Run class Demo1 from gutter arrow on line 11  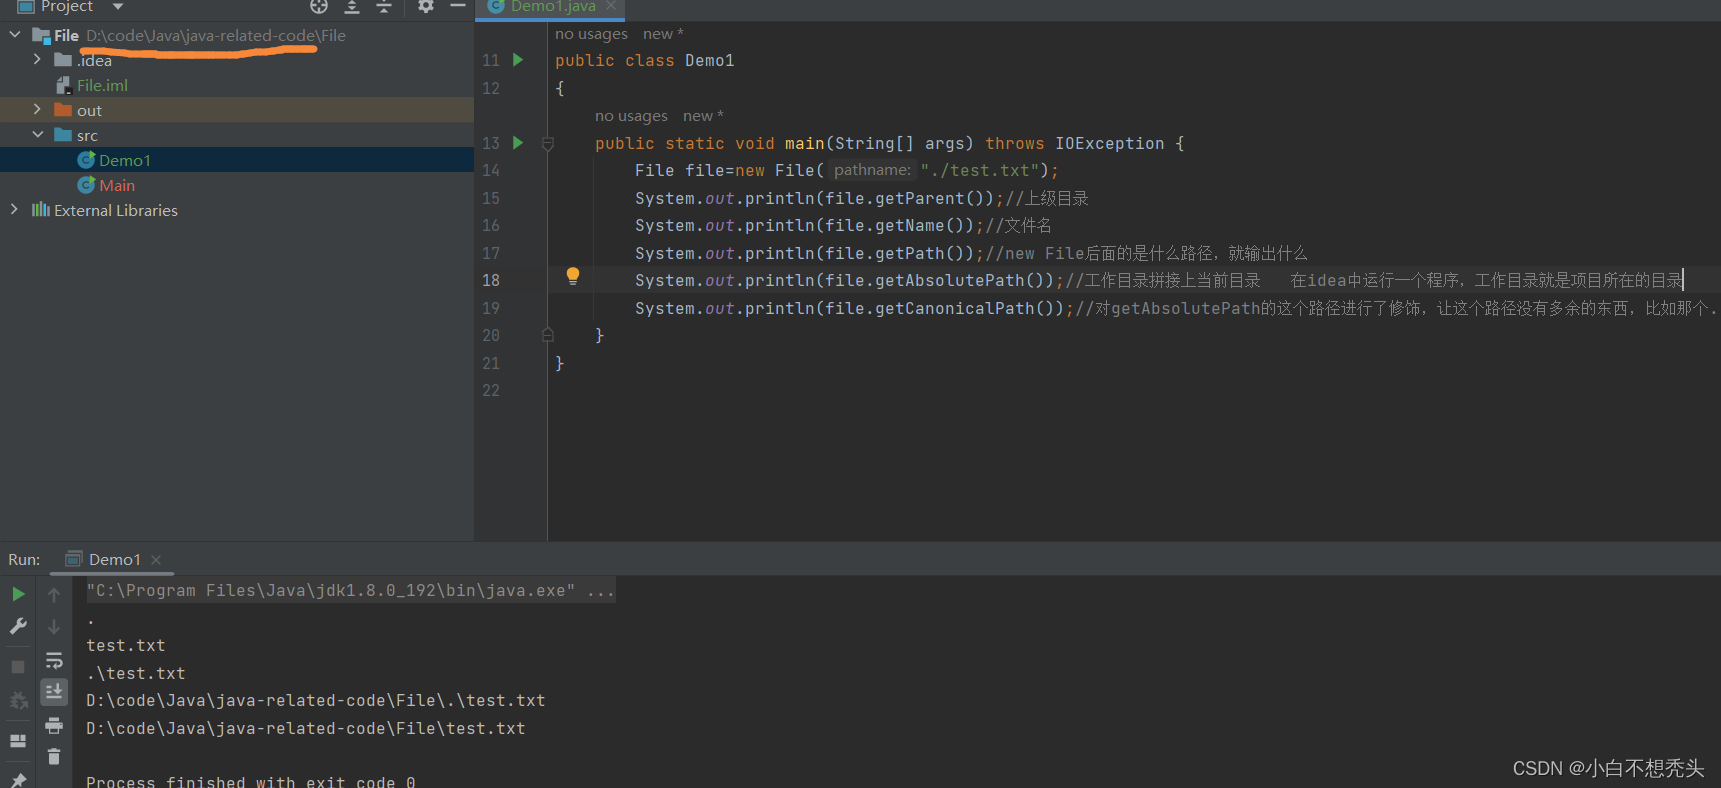(518, 60)
